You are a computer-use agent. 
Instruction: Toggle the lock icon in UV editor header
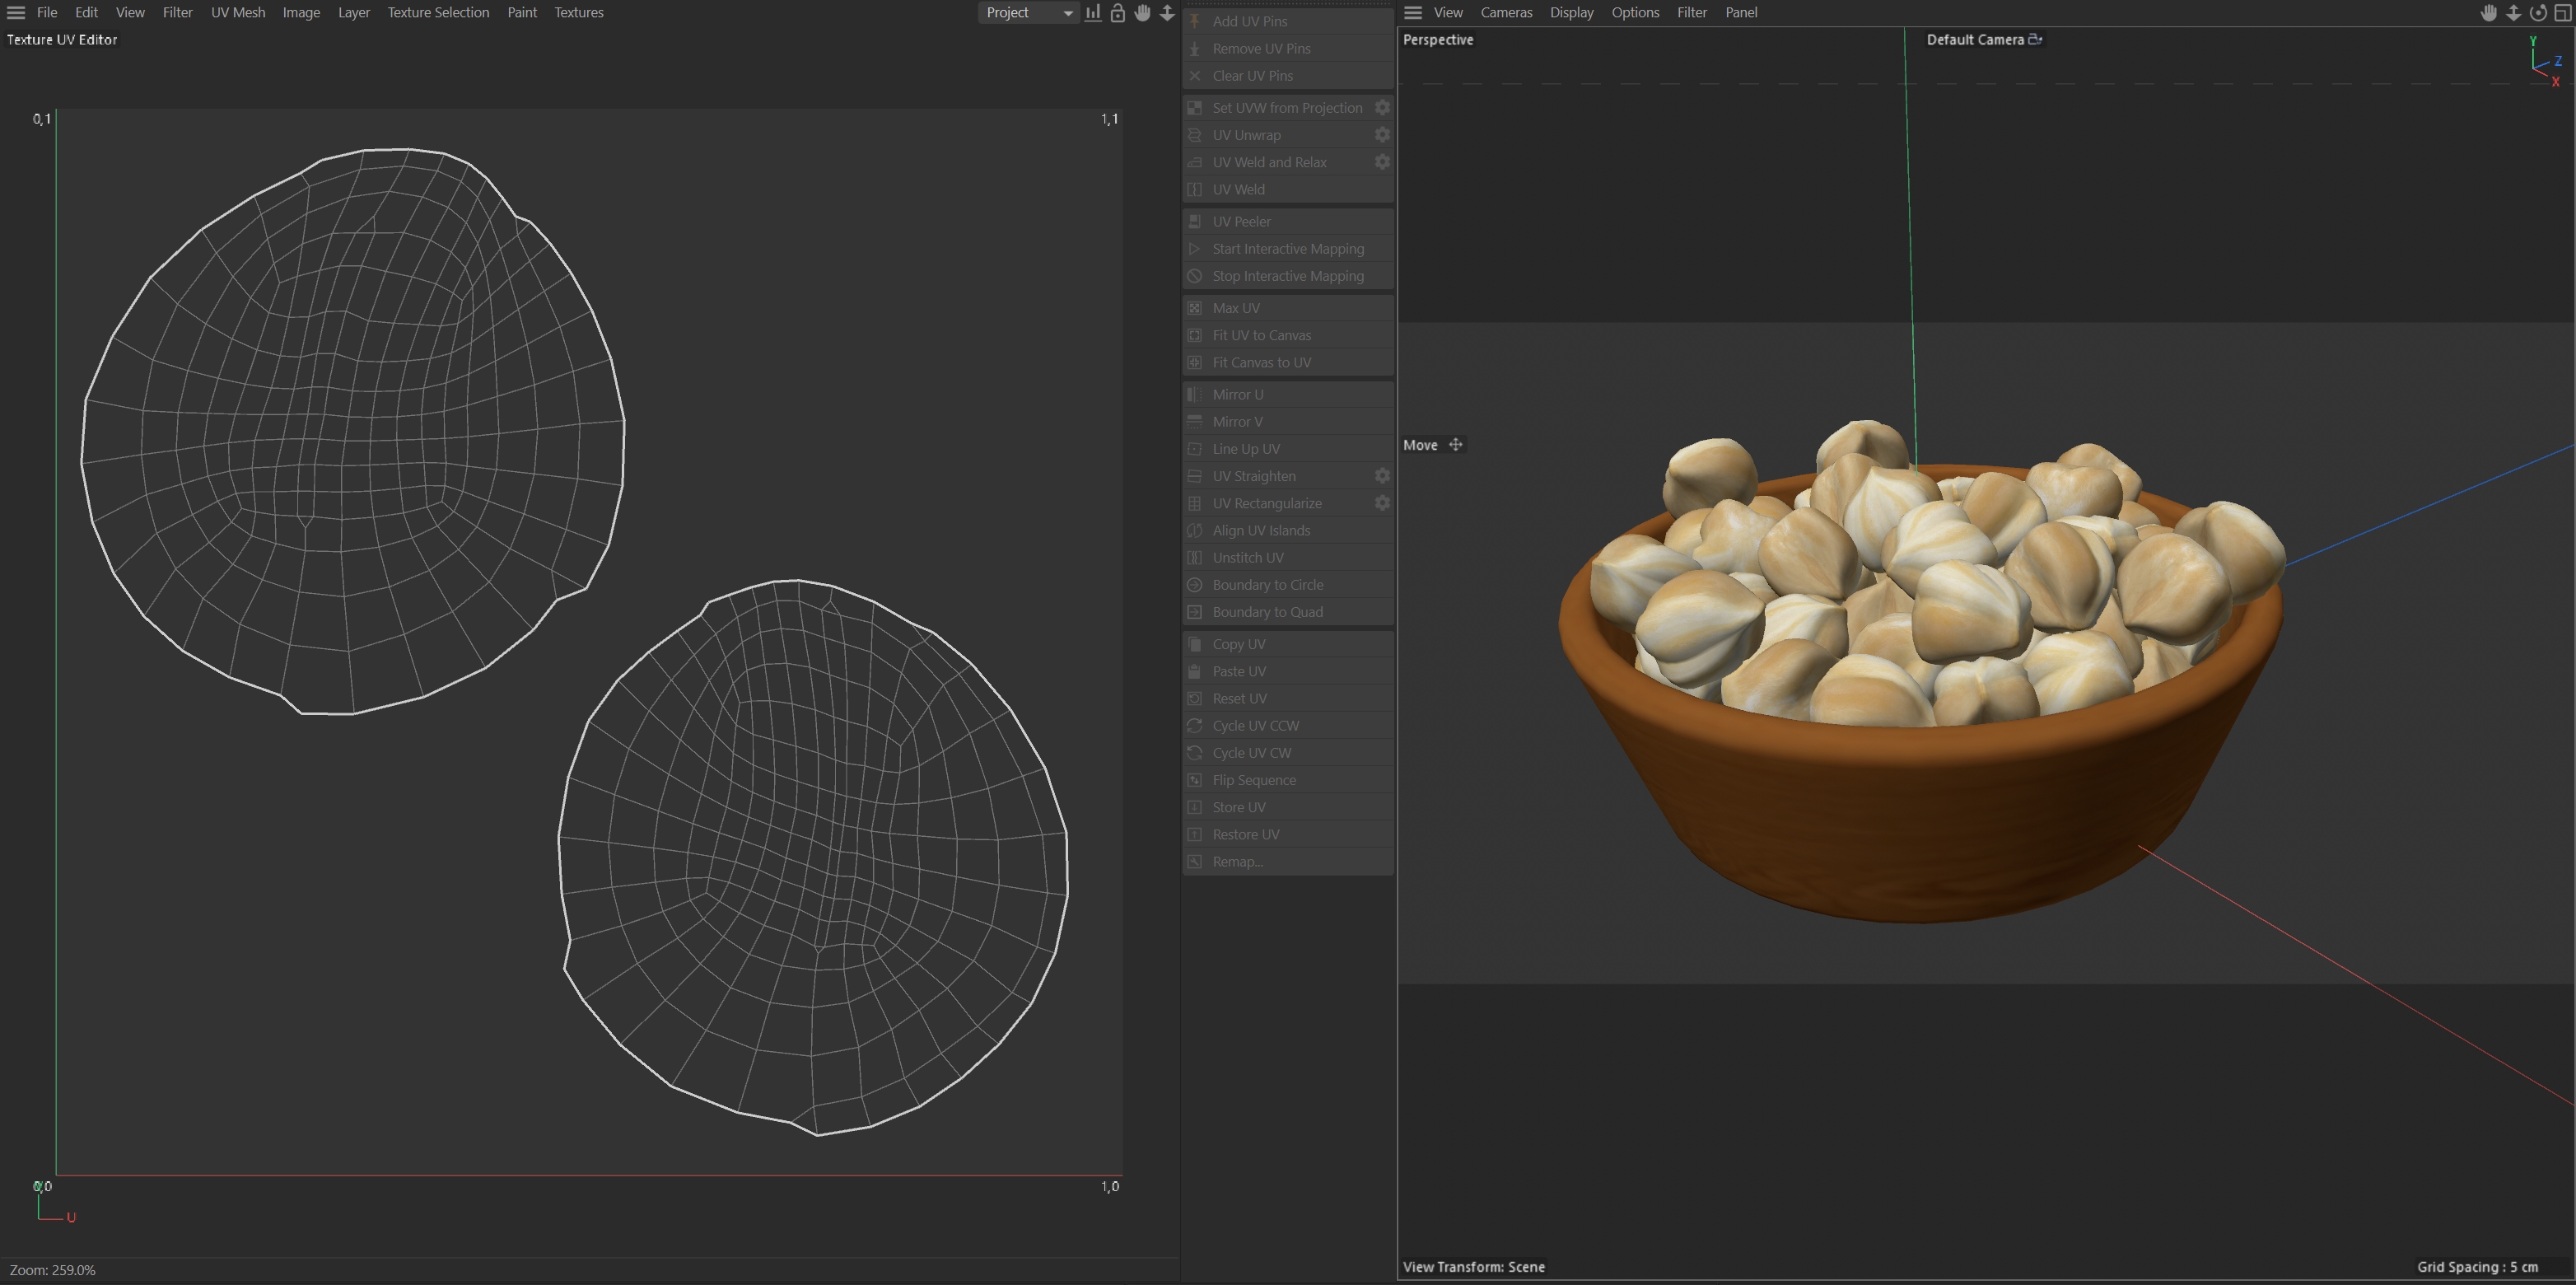[x=1118, y=13]
